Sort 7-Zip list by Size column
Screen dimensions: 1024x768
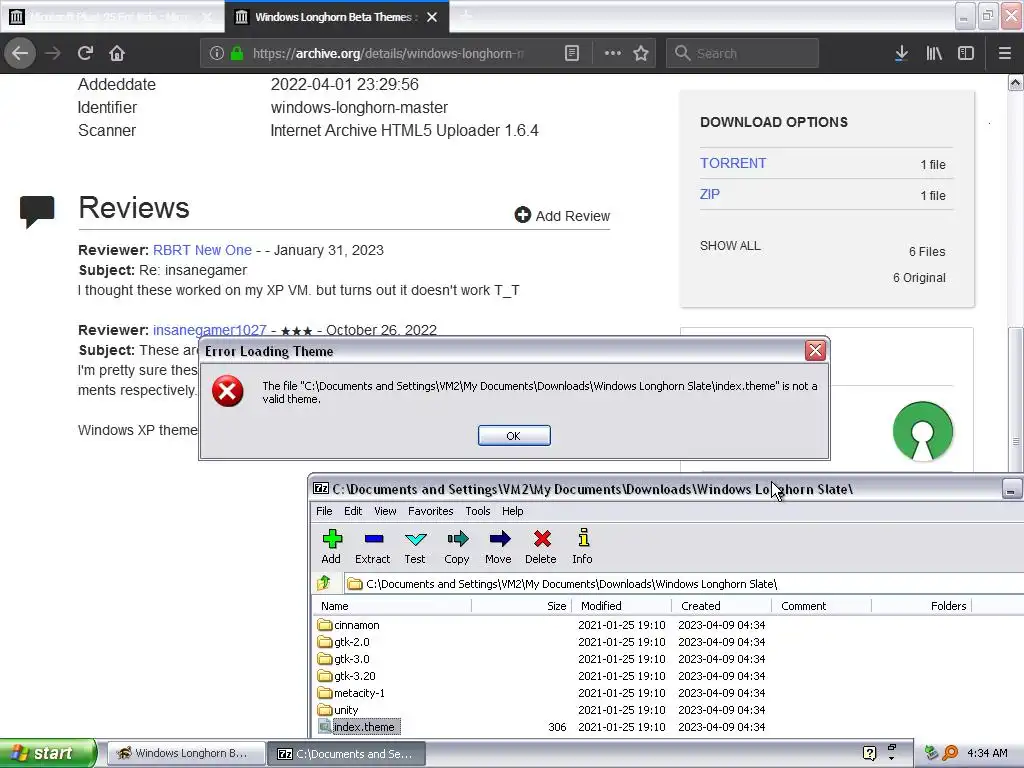pos(522,606)
